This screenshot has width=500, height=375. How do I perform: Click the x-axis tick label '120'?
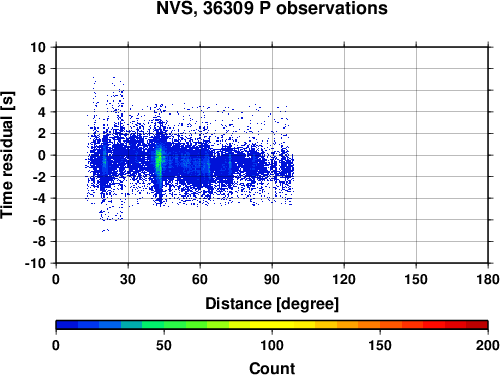point(344,279)
